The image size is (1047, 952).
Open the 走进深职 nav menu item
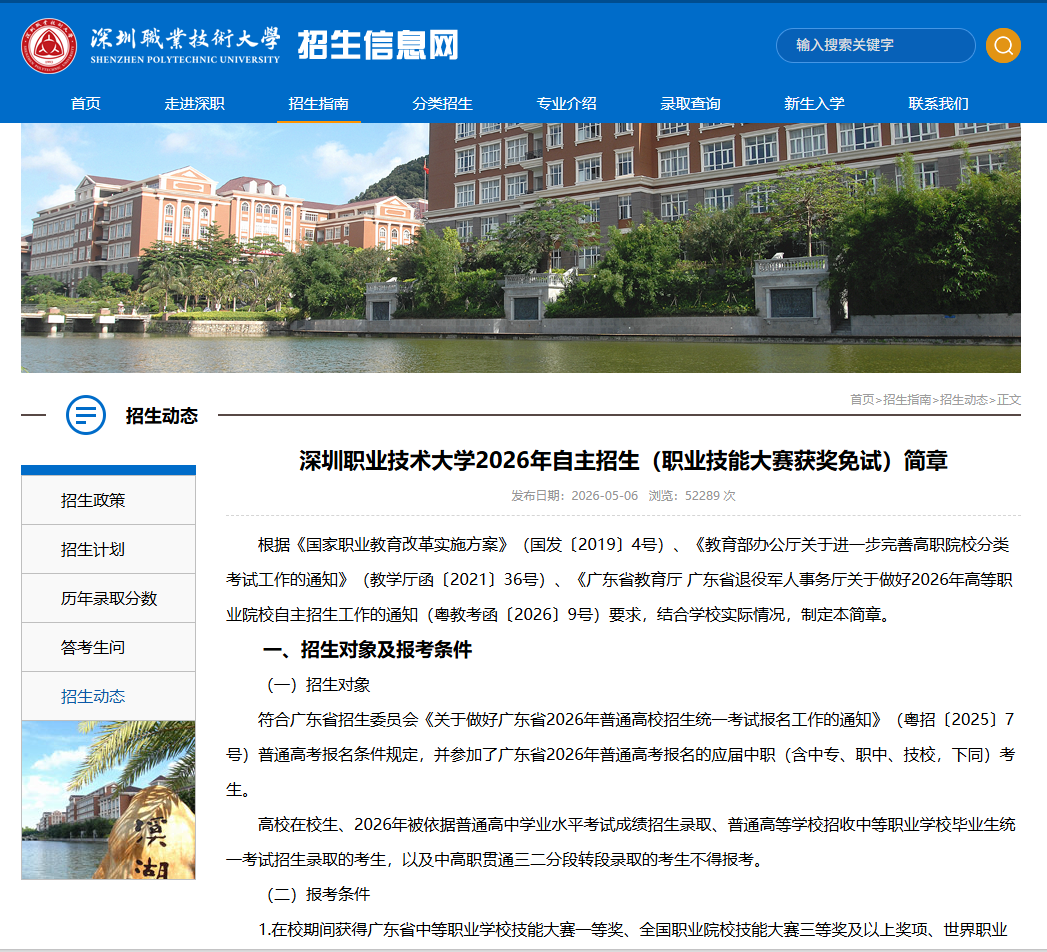[x=194, y=103]
